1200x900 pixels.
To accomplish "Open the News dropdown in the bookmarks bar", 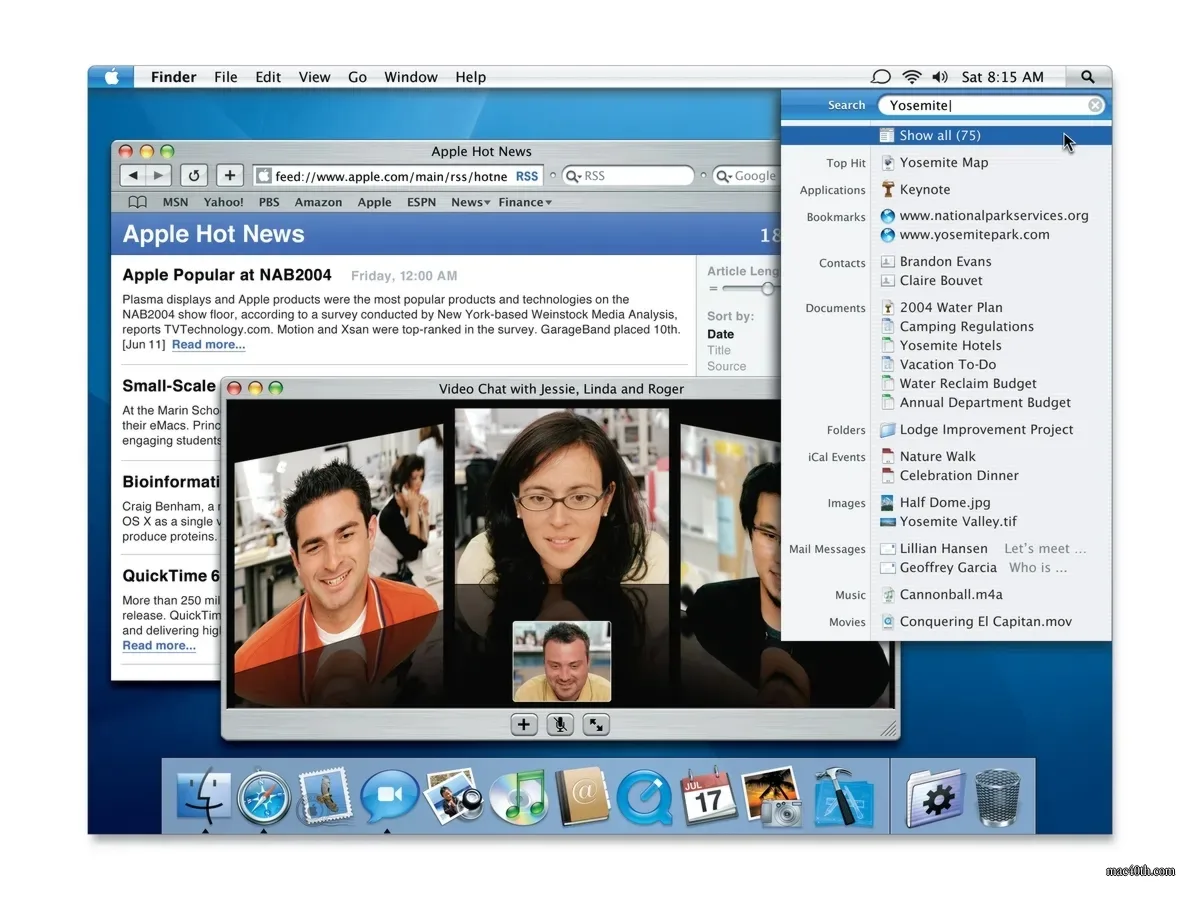I will 469,201.
